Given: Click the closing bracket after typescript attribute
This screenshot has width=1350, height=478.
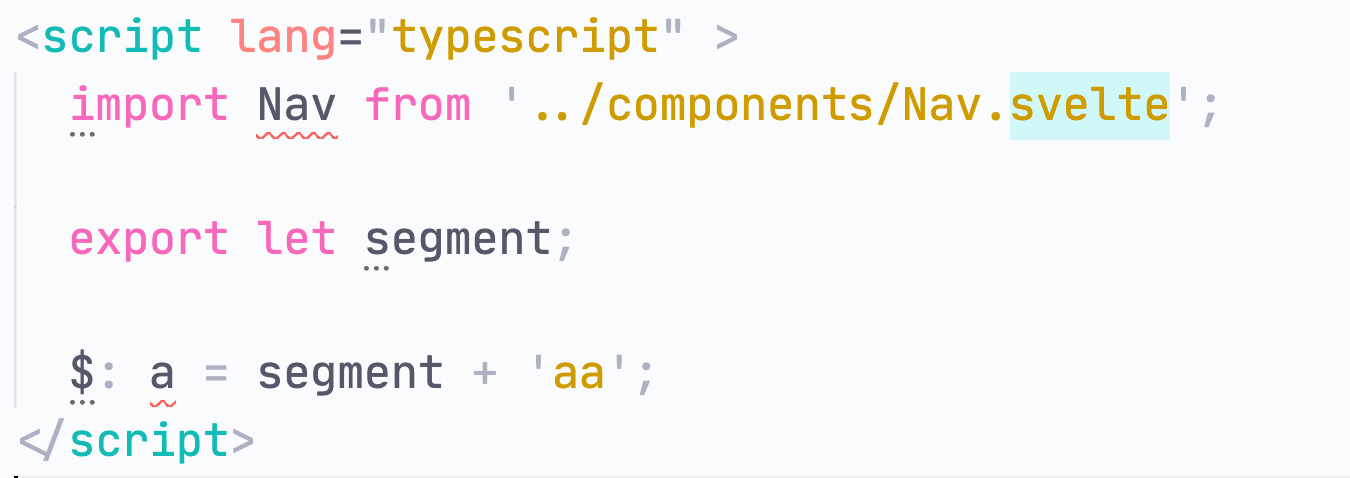Looking at the screenshot, I should (x=727, y=39).
